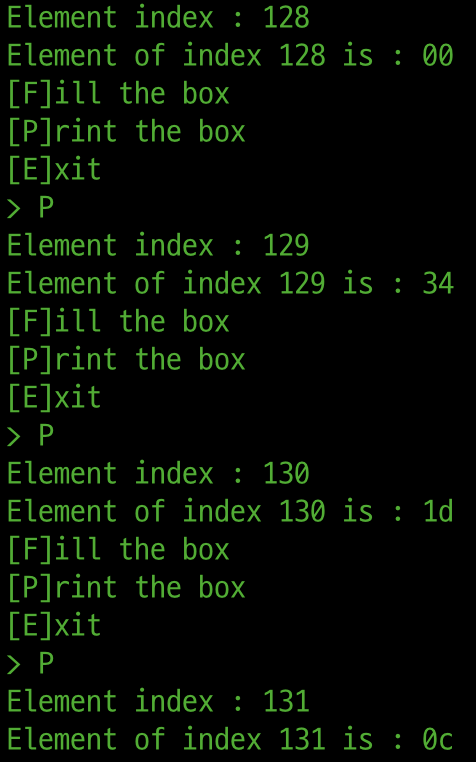Click the hex value 0c for index 131
Viewport: 476px width, 762px height.
click(x=438, y=739)
